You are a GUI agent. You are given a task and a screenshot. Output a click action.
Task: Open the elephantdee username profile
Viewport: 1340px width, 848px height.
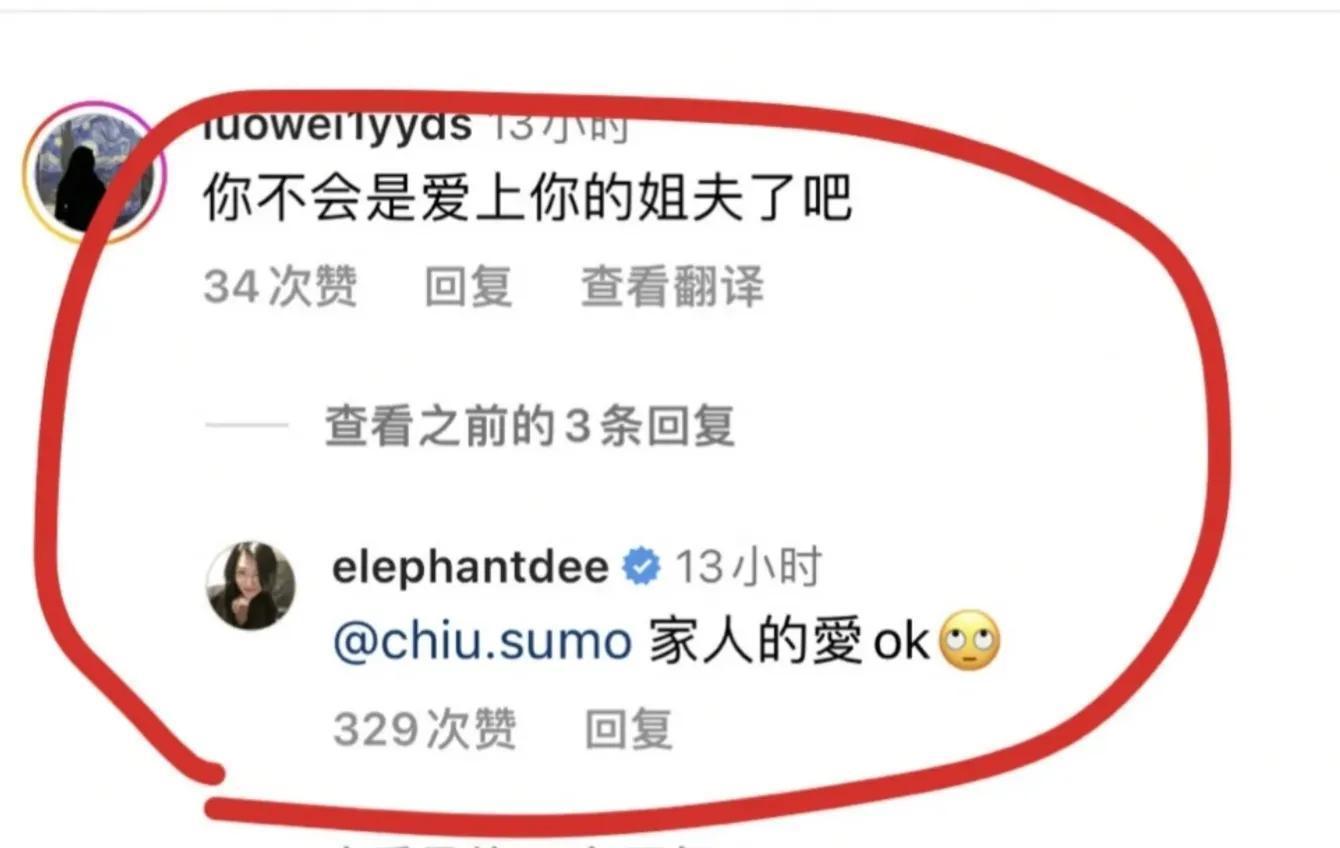(470, 568)
